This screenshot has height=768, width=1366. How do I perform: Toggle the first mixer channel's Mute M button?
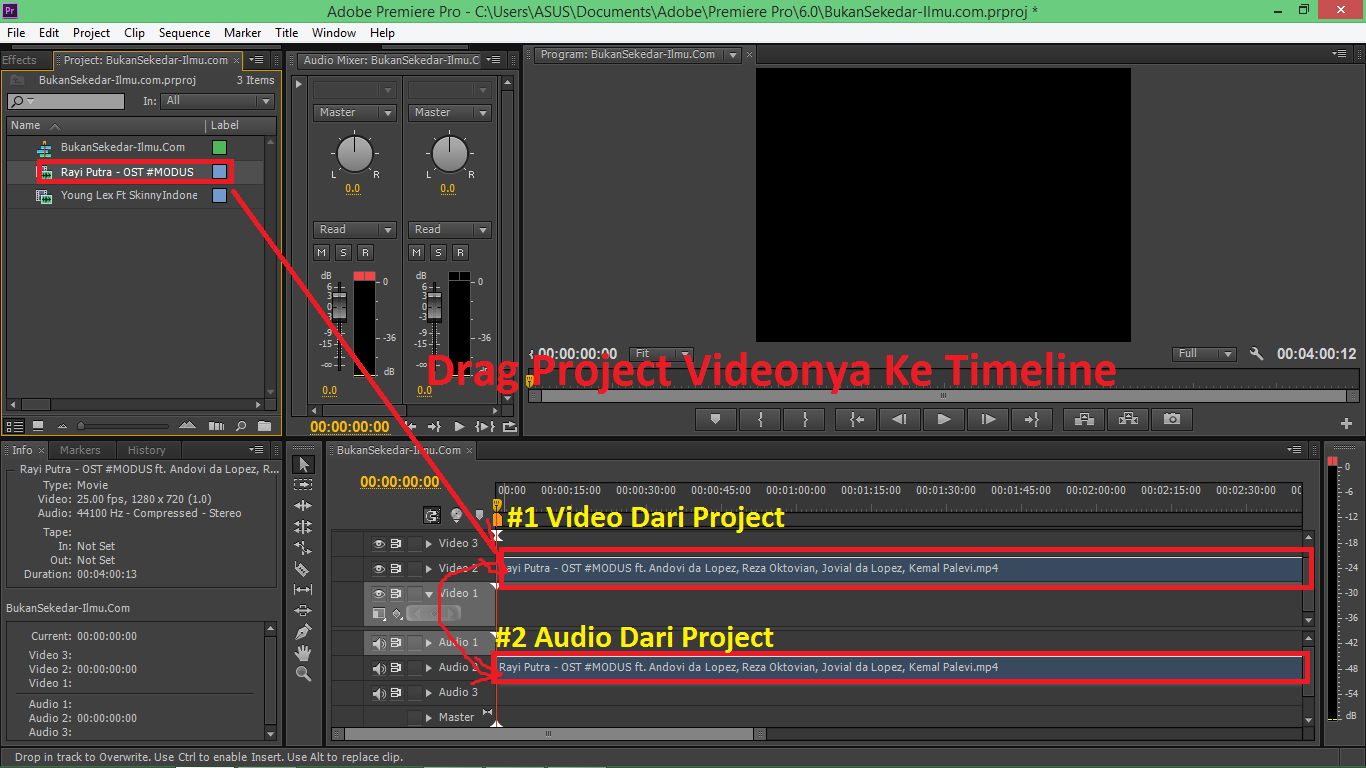point(322,253)
